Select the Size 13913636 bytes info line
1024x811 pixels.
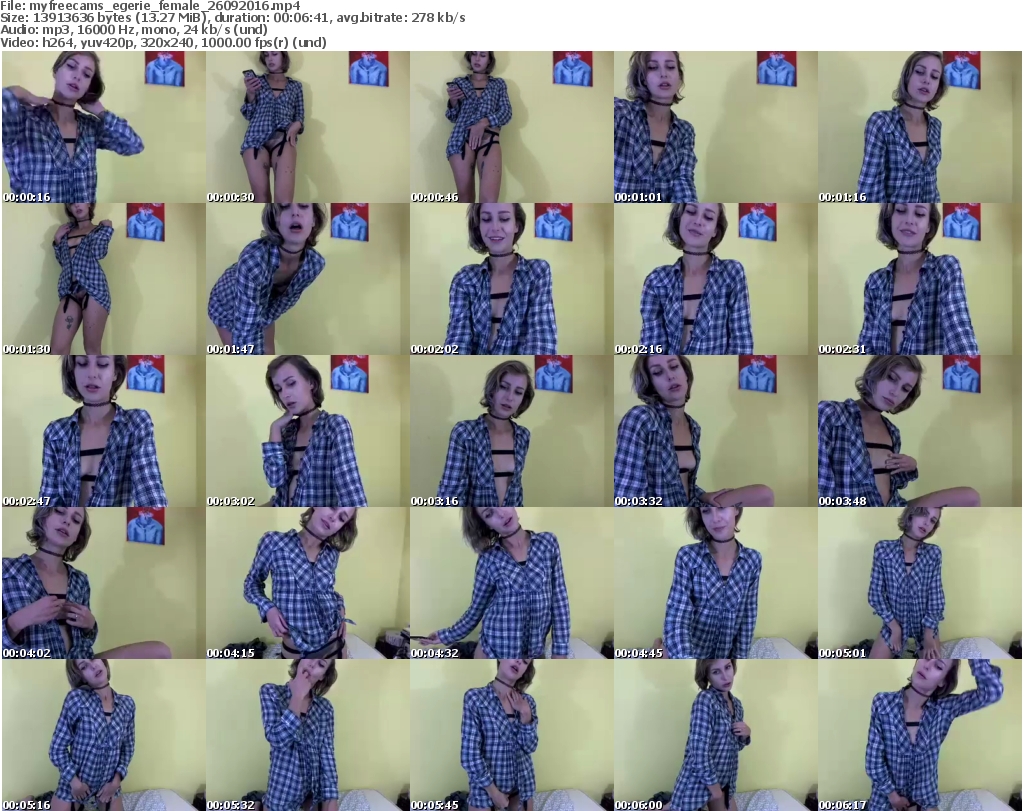[x=232, y=18]
